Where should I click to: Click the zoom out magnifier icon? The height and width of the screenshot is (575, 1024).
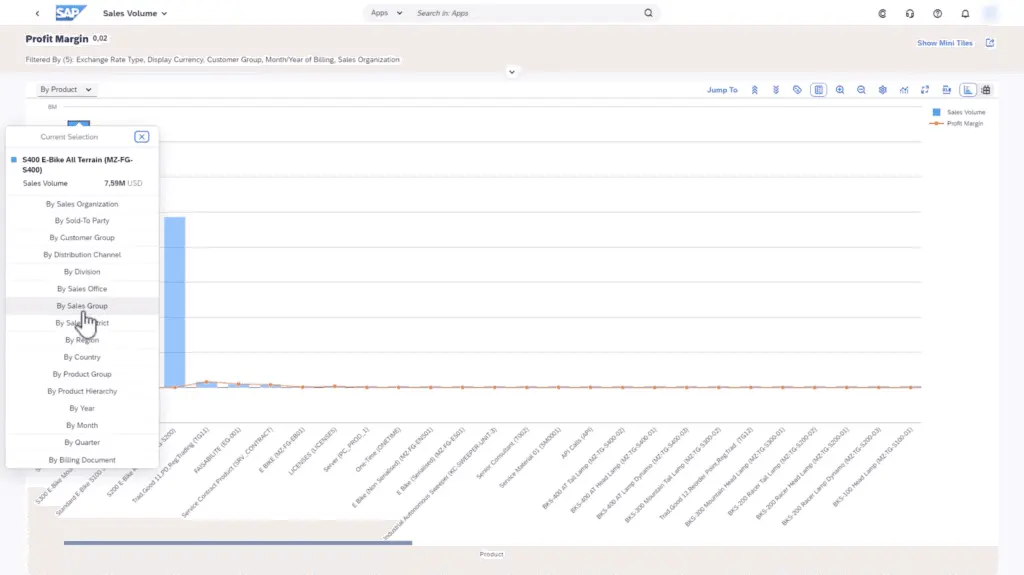(861, 90)
